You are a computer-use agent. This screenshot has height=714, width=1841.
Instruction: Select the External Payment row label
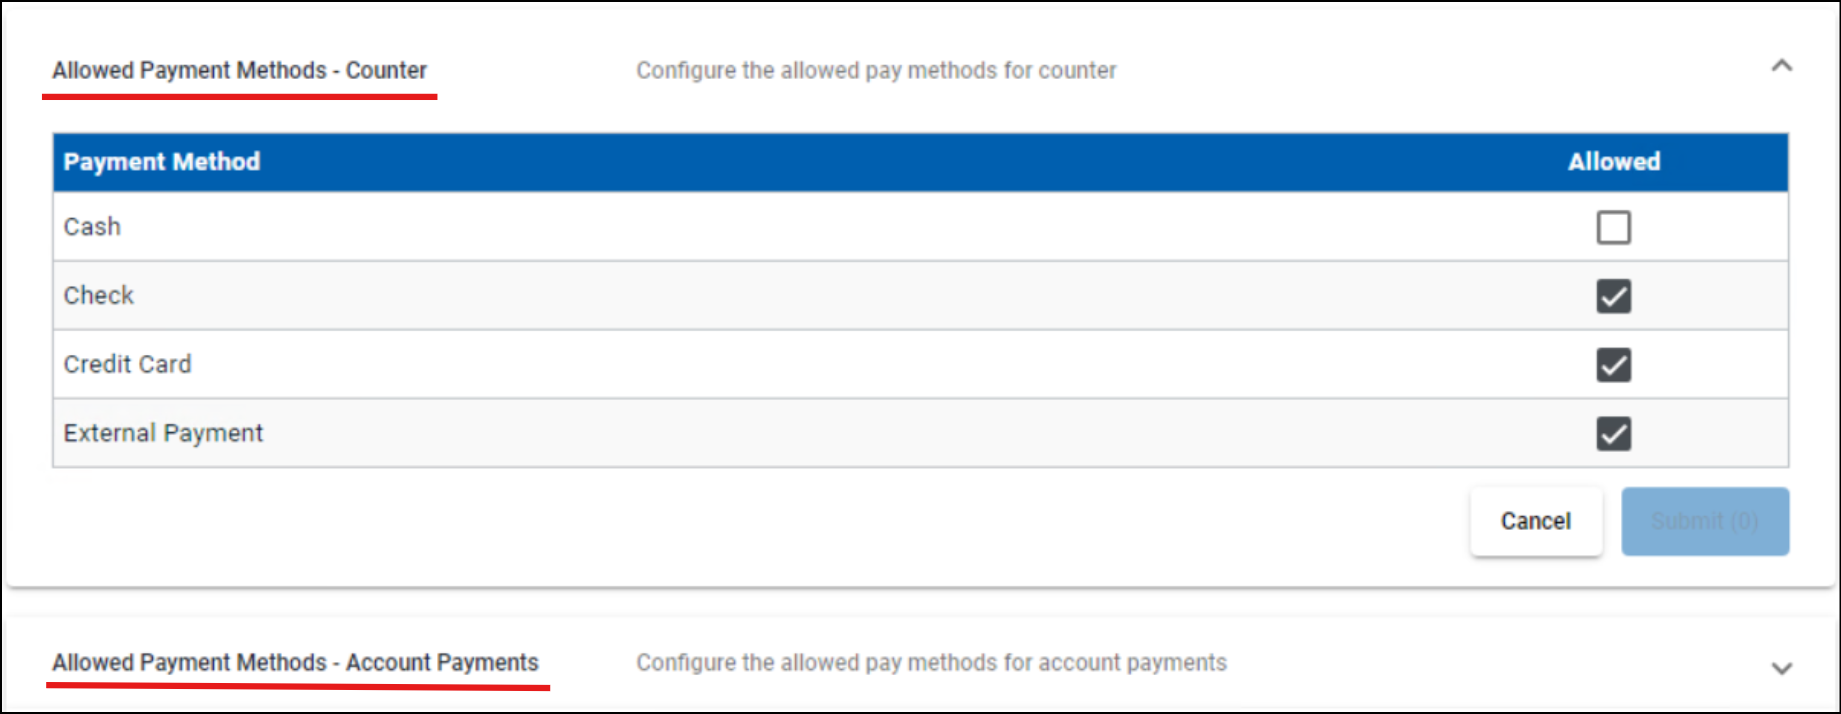point(163,434)
